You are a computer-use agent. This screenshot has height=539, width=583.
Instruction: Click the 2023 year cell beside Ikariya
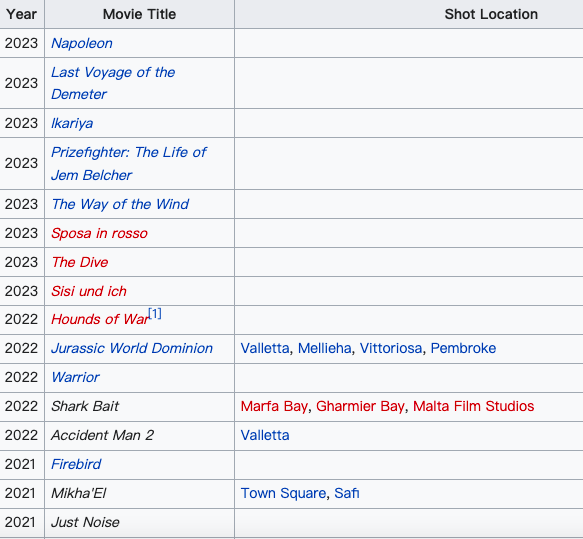tap(22, 123)
